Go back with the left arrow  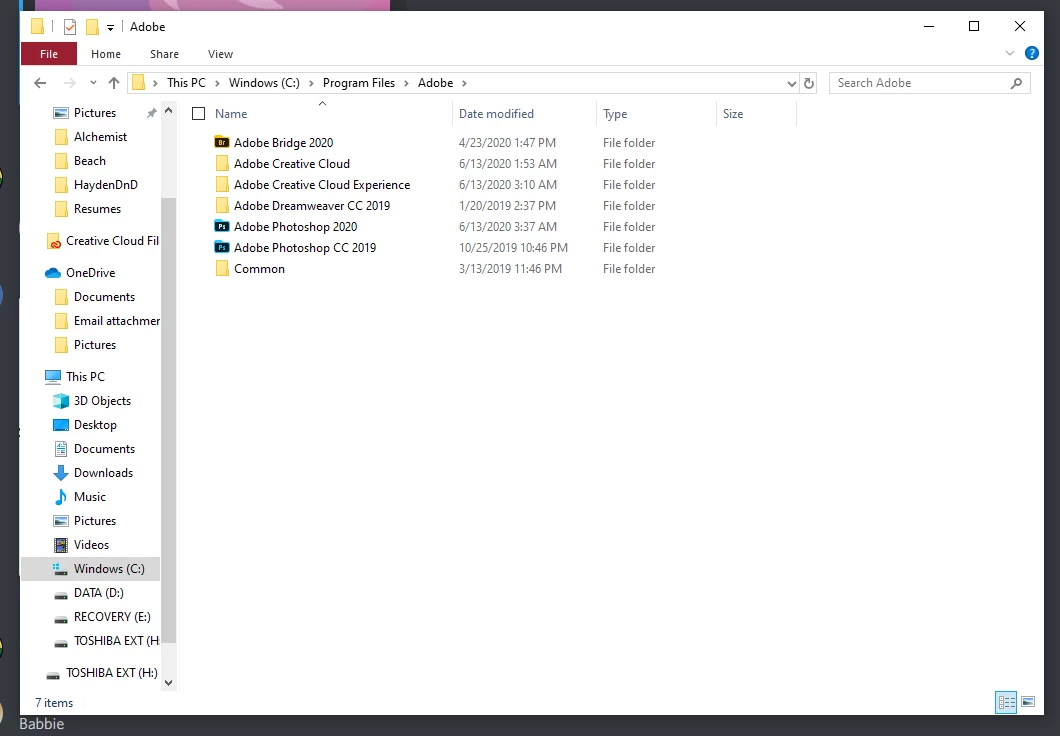pos(41,83)
